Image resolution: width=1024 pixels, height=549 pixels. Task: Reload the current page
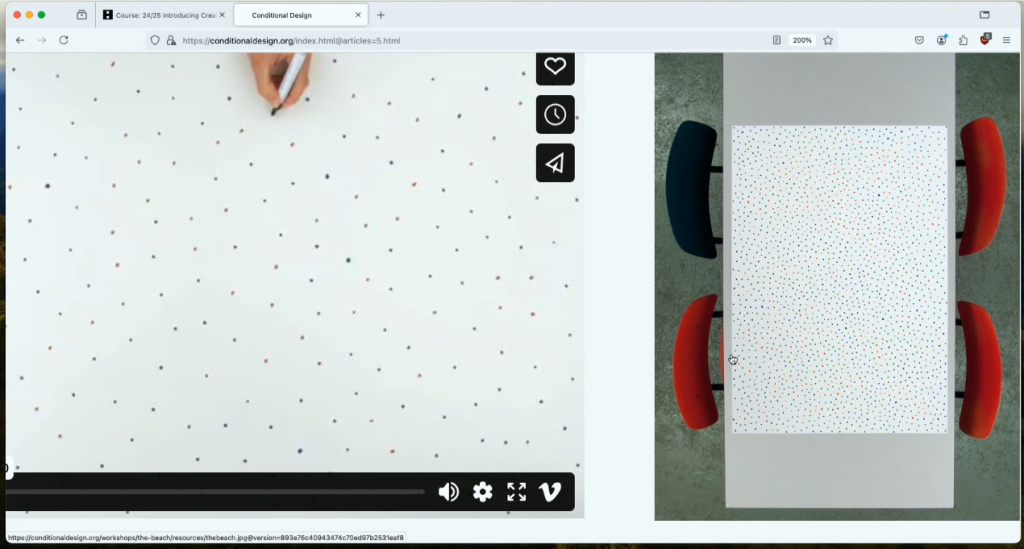click(x=64, y=40)
